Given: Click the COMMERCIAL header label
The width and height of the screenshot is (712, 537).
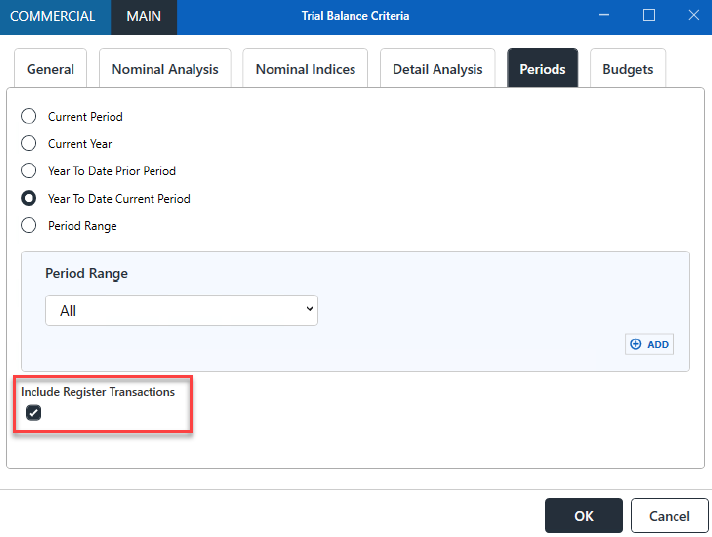Looking at the screenshot, I should click(53, 16).
